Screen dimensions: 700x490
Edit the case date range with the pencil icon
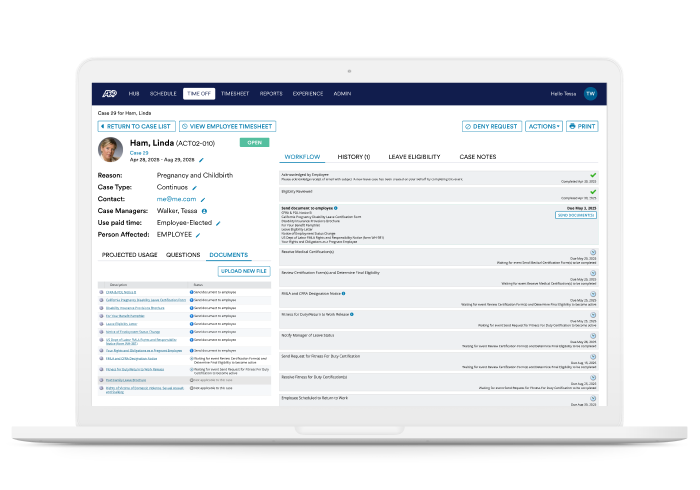pos(201,160)
